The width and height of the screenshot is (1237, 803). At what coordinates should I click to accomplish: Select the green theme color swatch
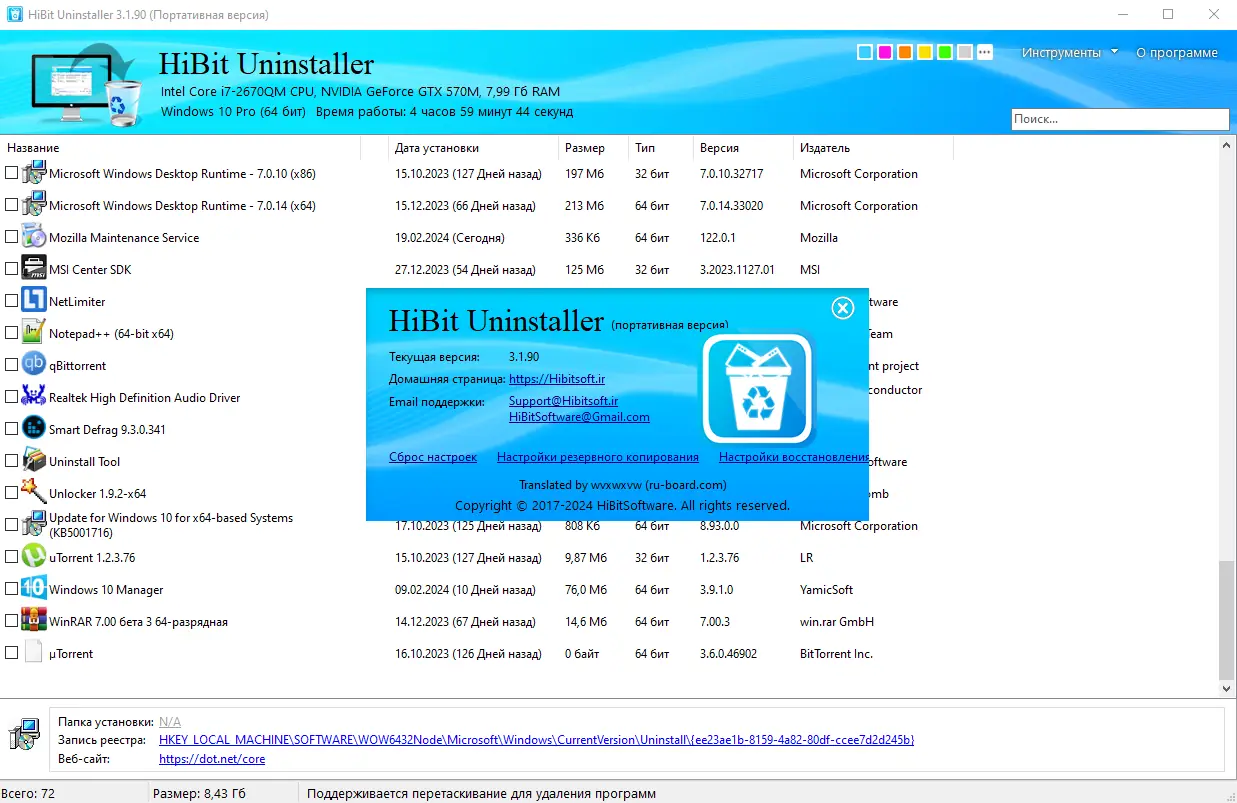[945, 52]
